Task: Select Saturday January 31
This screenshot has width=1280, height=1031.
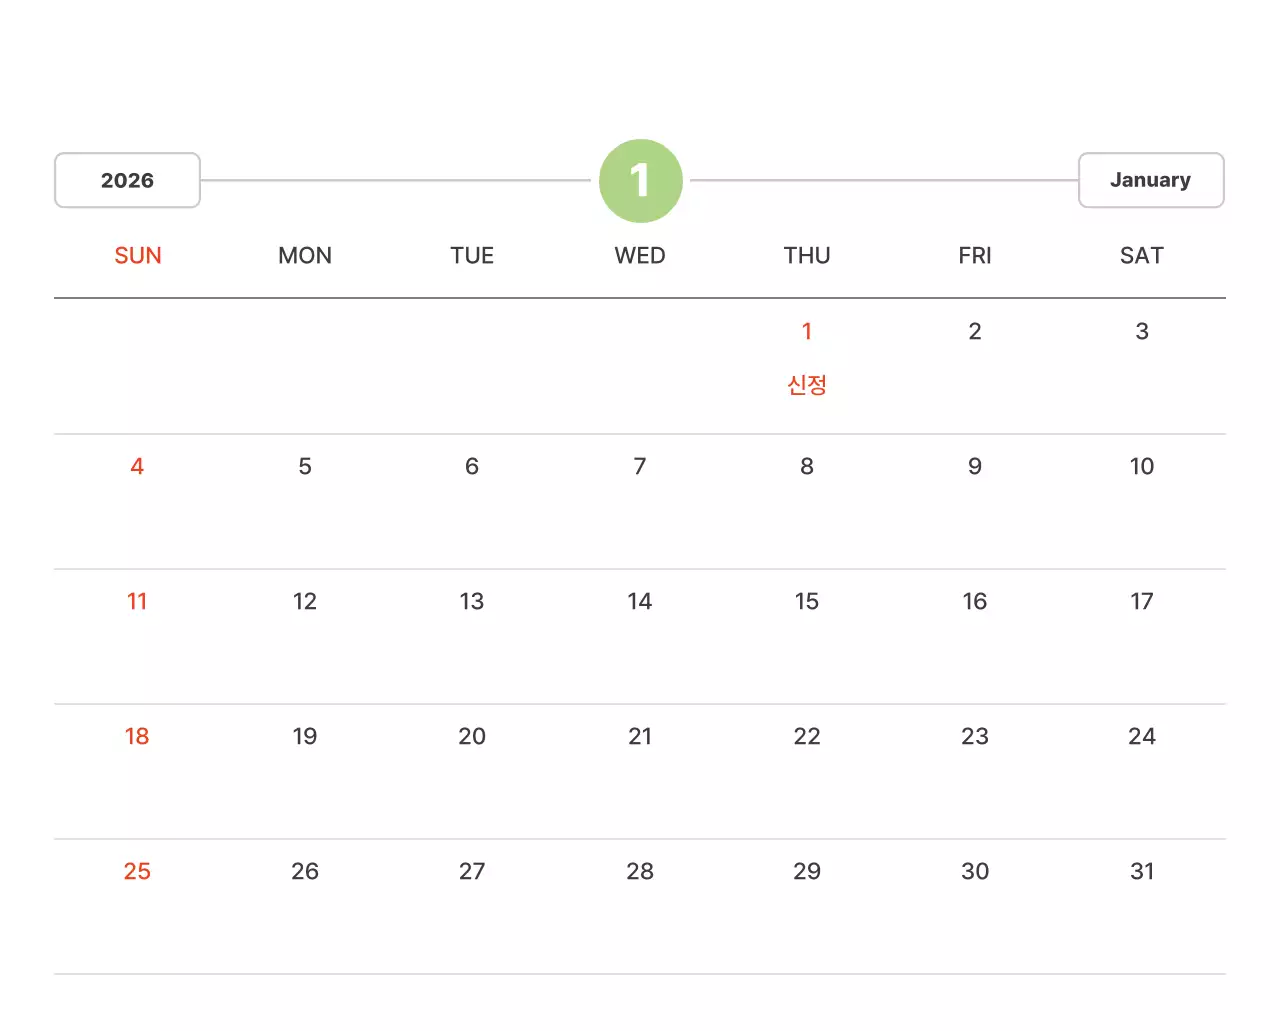Action: click(x=1142, y=872)
